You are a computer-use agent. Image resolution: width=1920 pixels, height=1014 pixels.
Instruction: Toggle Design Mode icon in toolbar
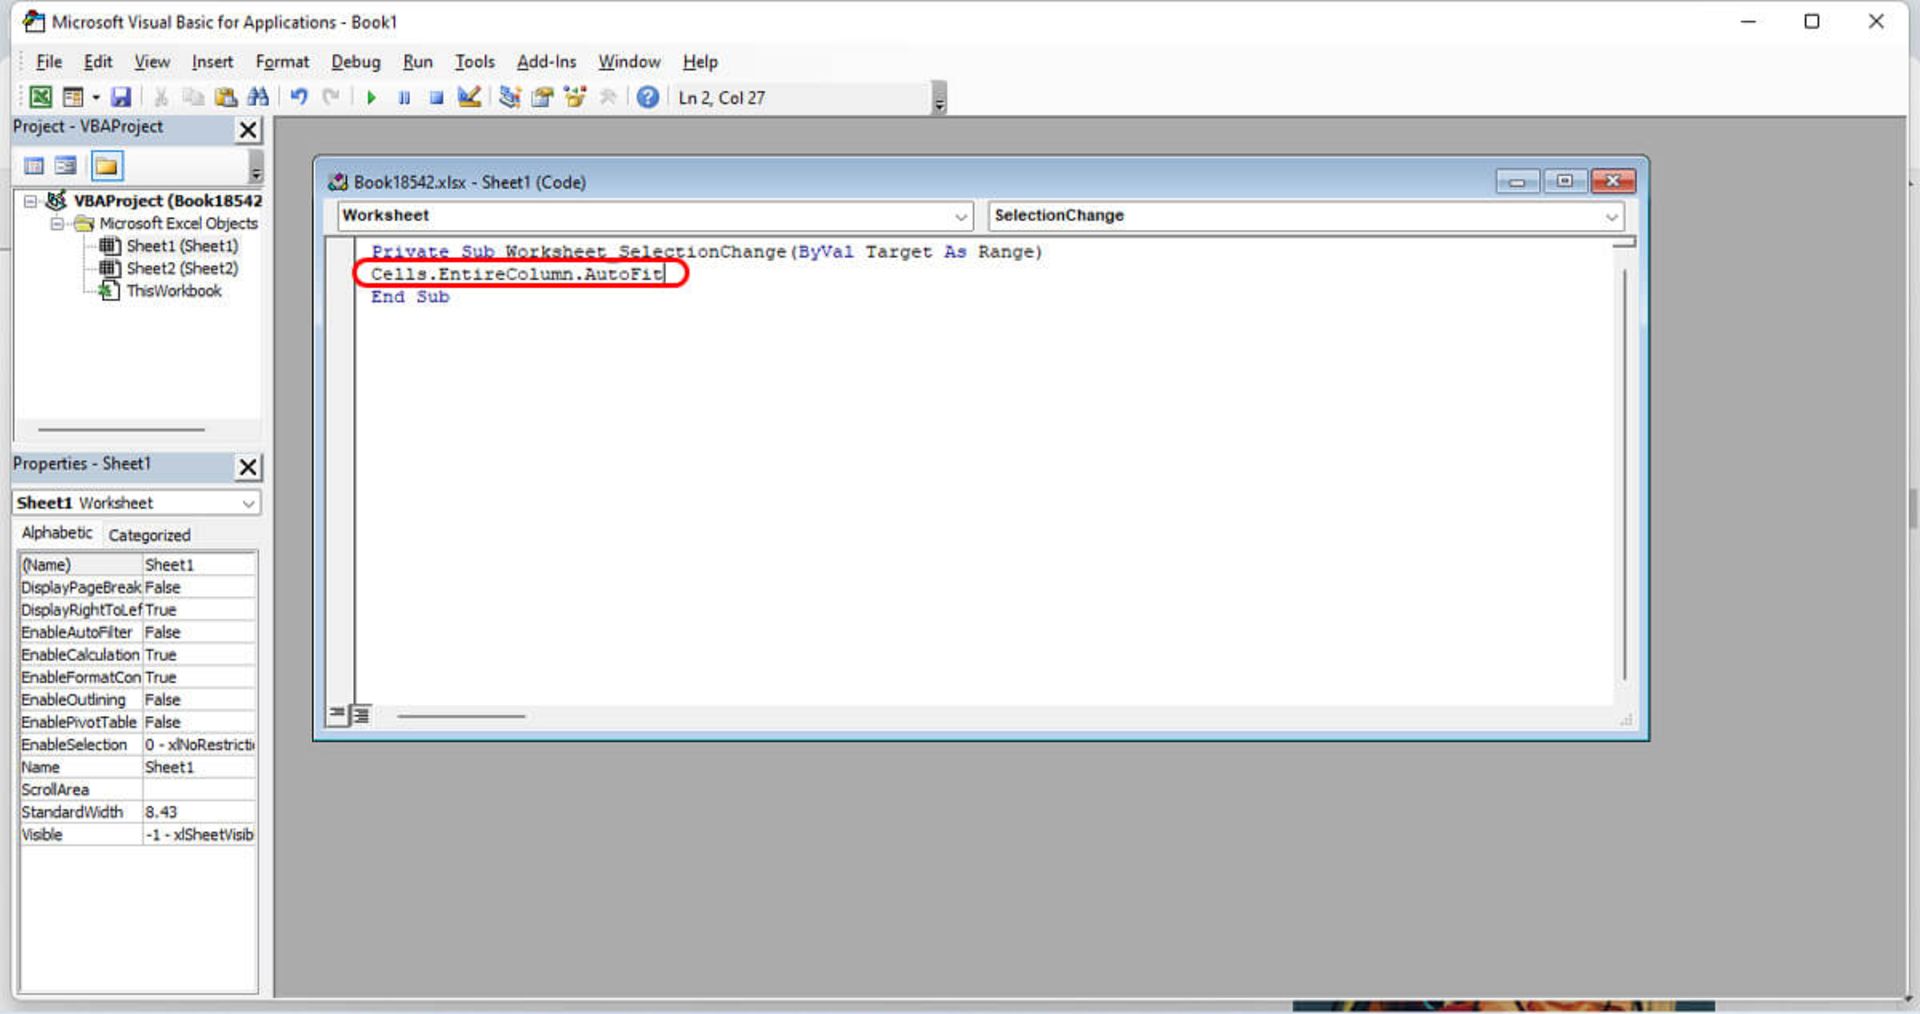(469, 97)
